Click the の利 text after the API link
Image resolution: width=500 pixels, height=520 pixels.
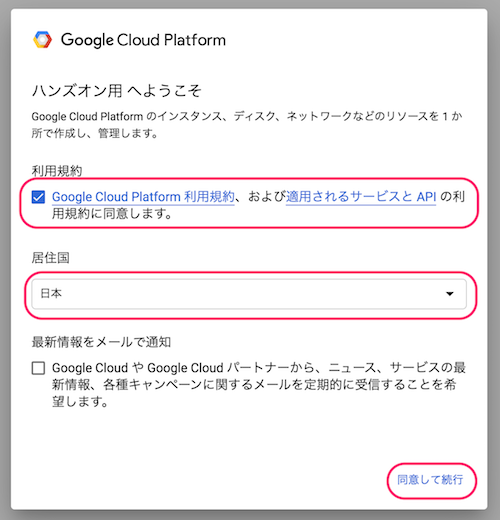[x=453, y=197]
